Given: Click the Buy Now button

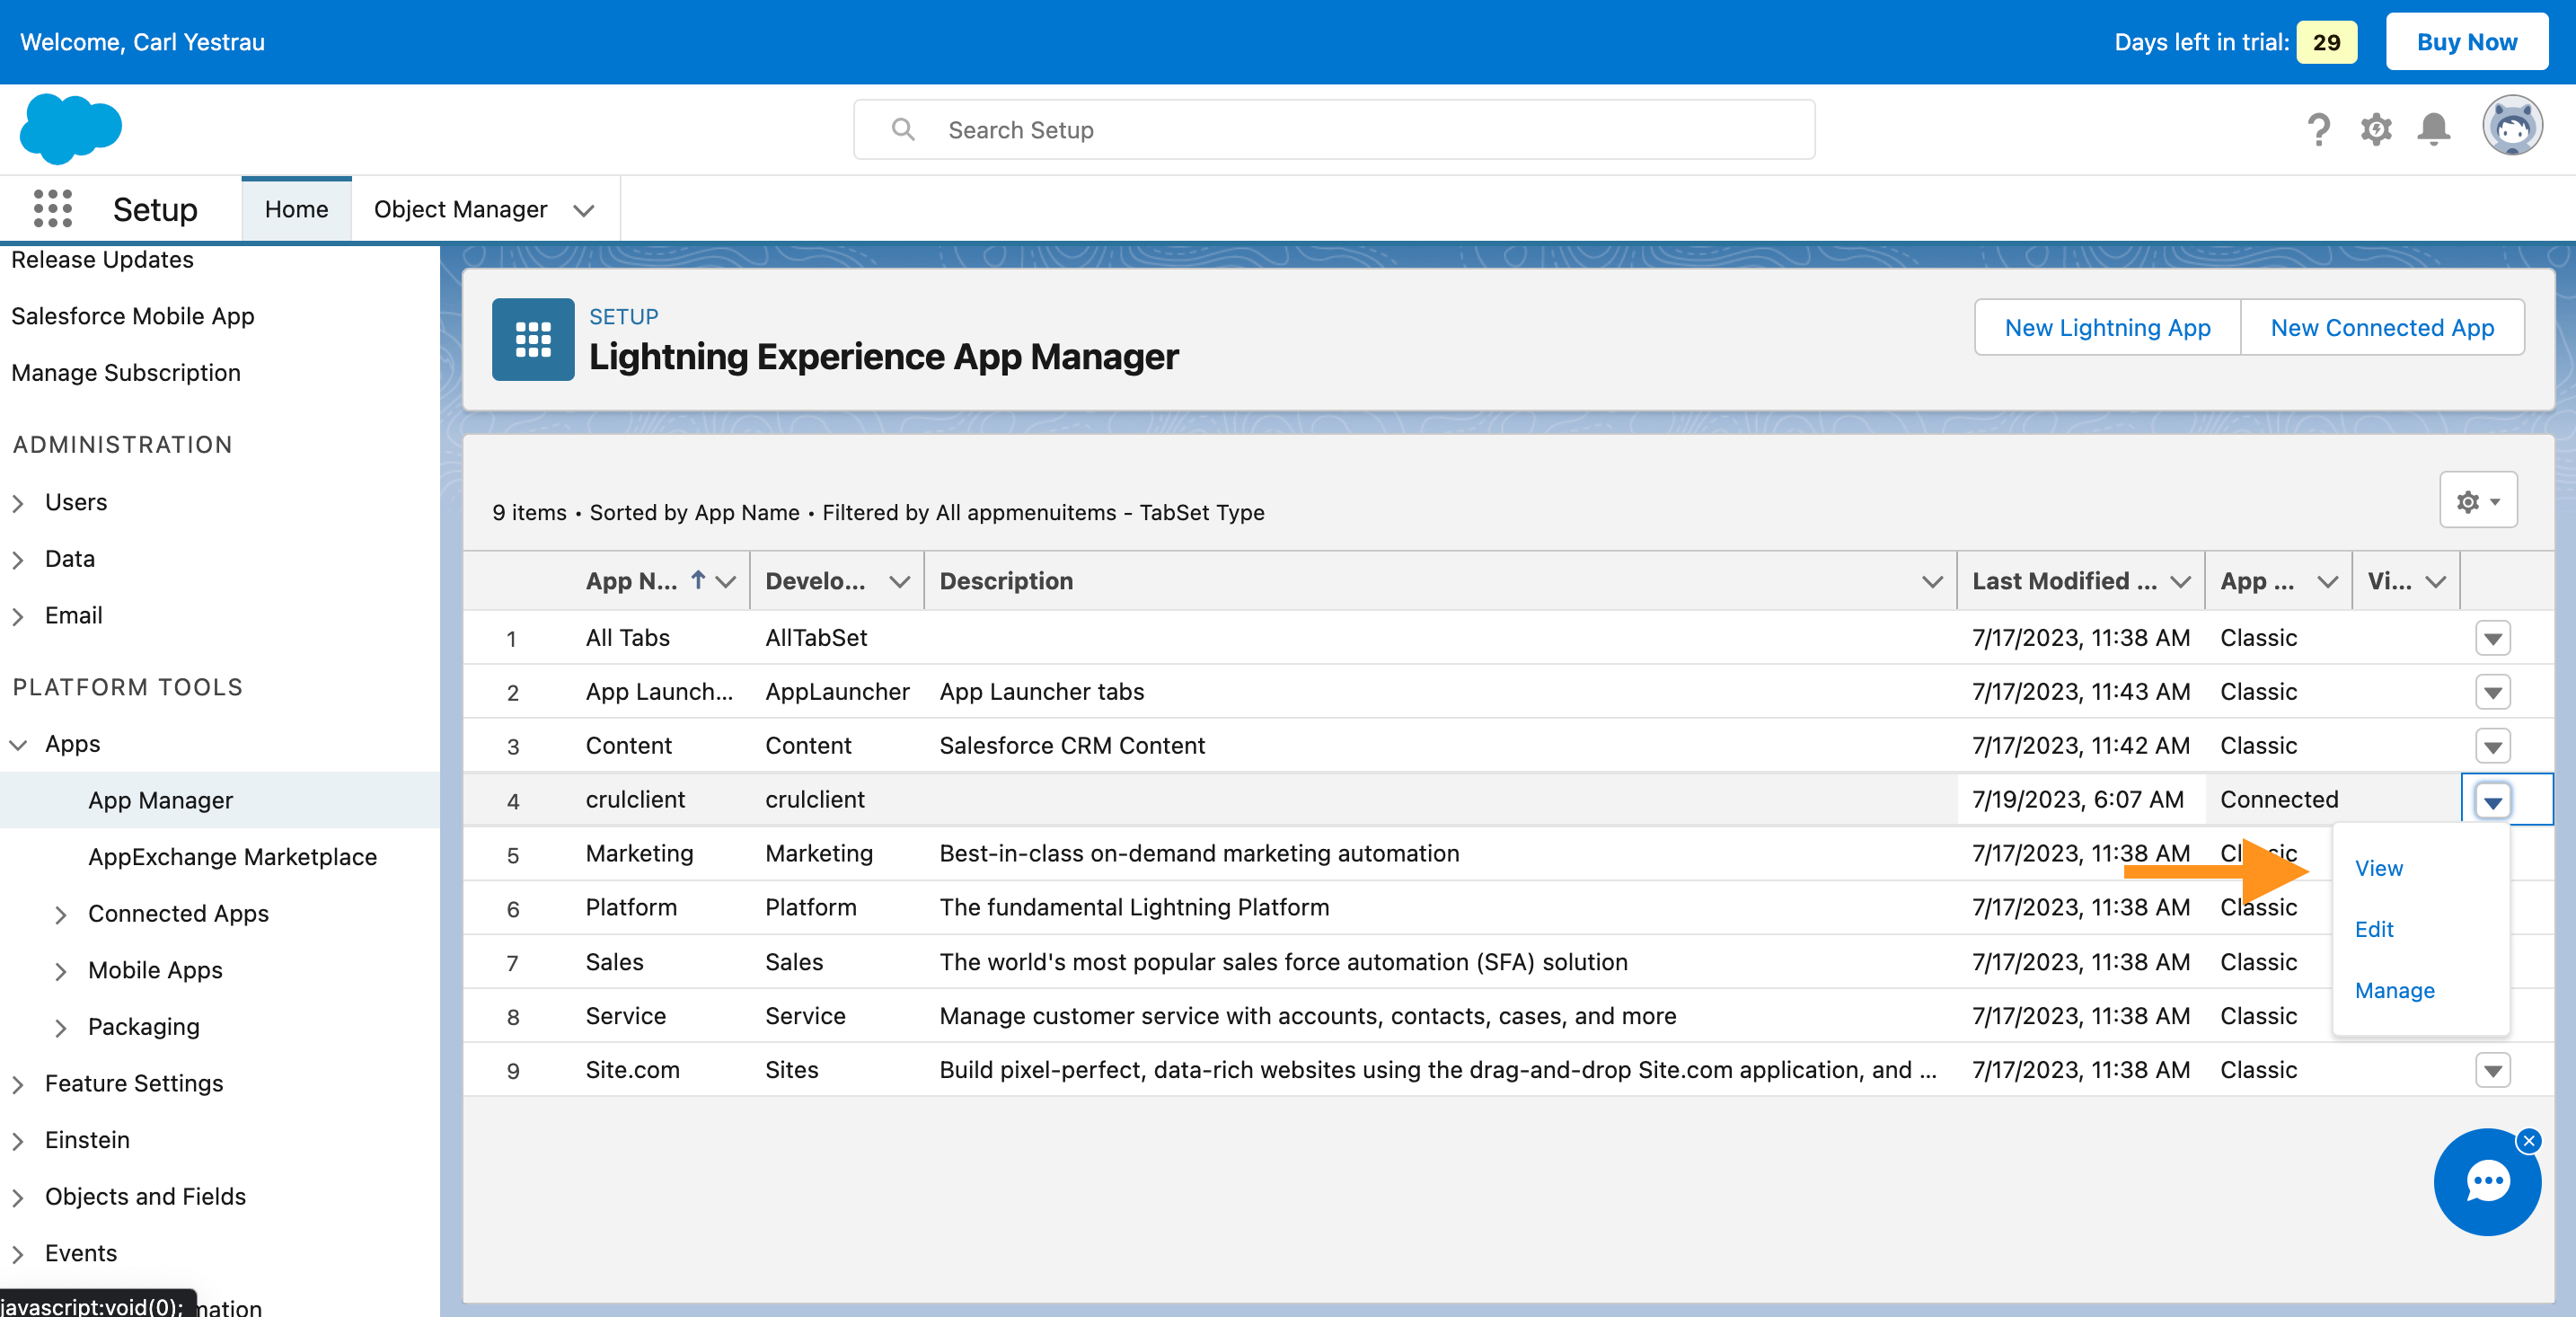Looking at the screenshot, I should click(x=2466, y=41).
